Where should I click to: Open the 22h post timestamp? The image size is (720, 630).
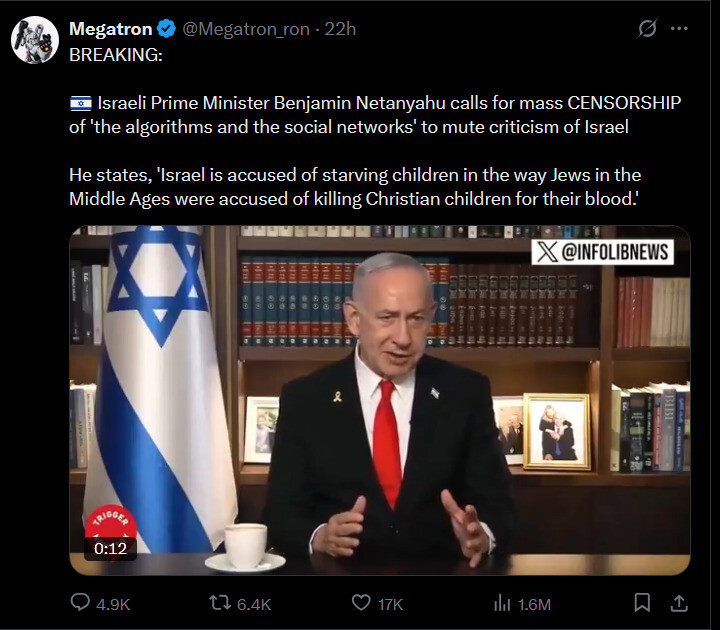340,29
